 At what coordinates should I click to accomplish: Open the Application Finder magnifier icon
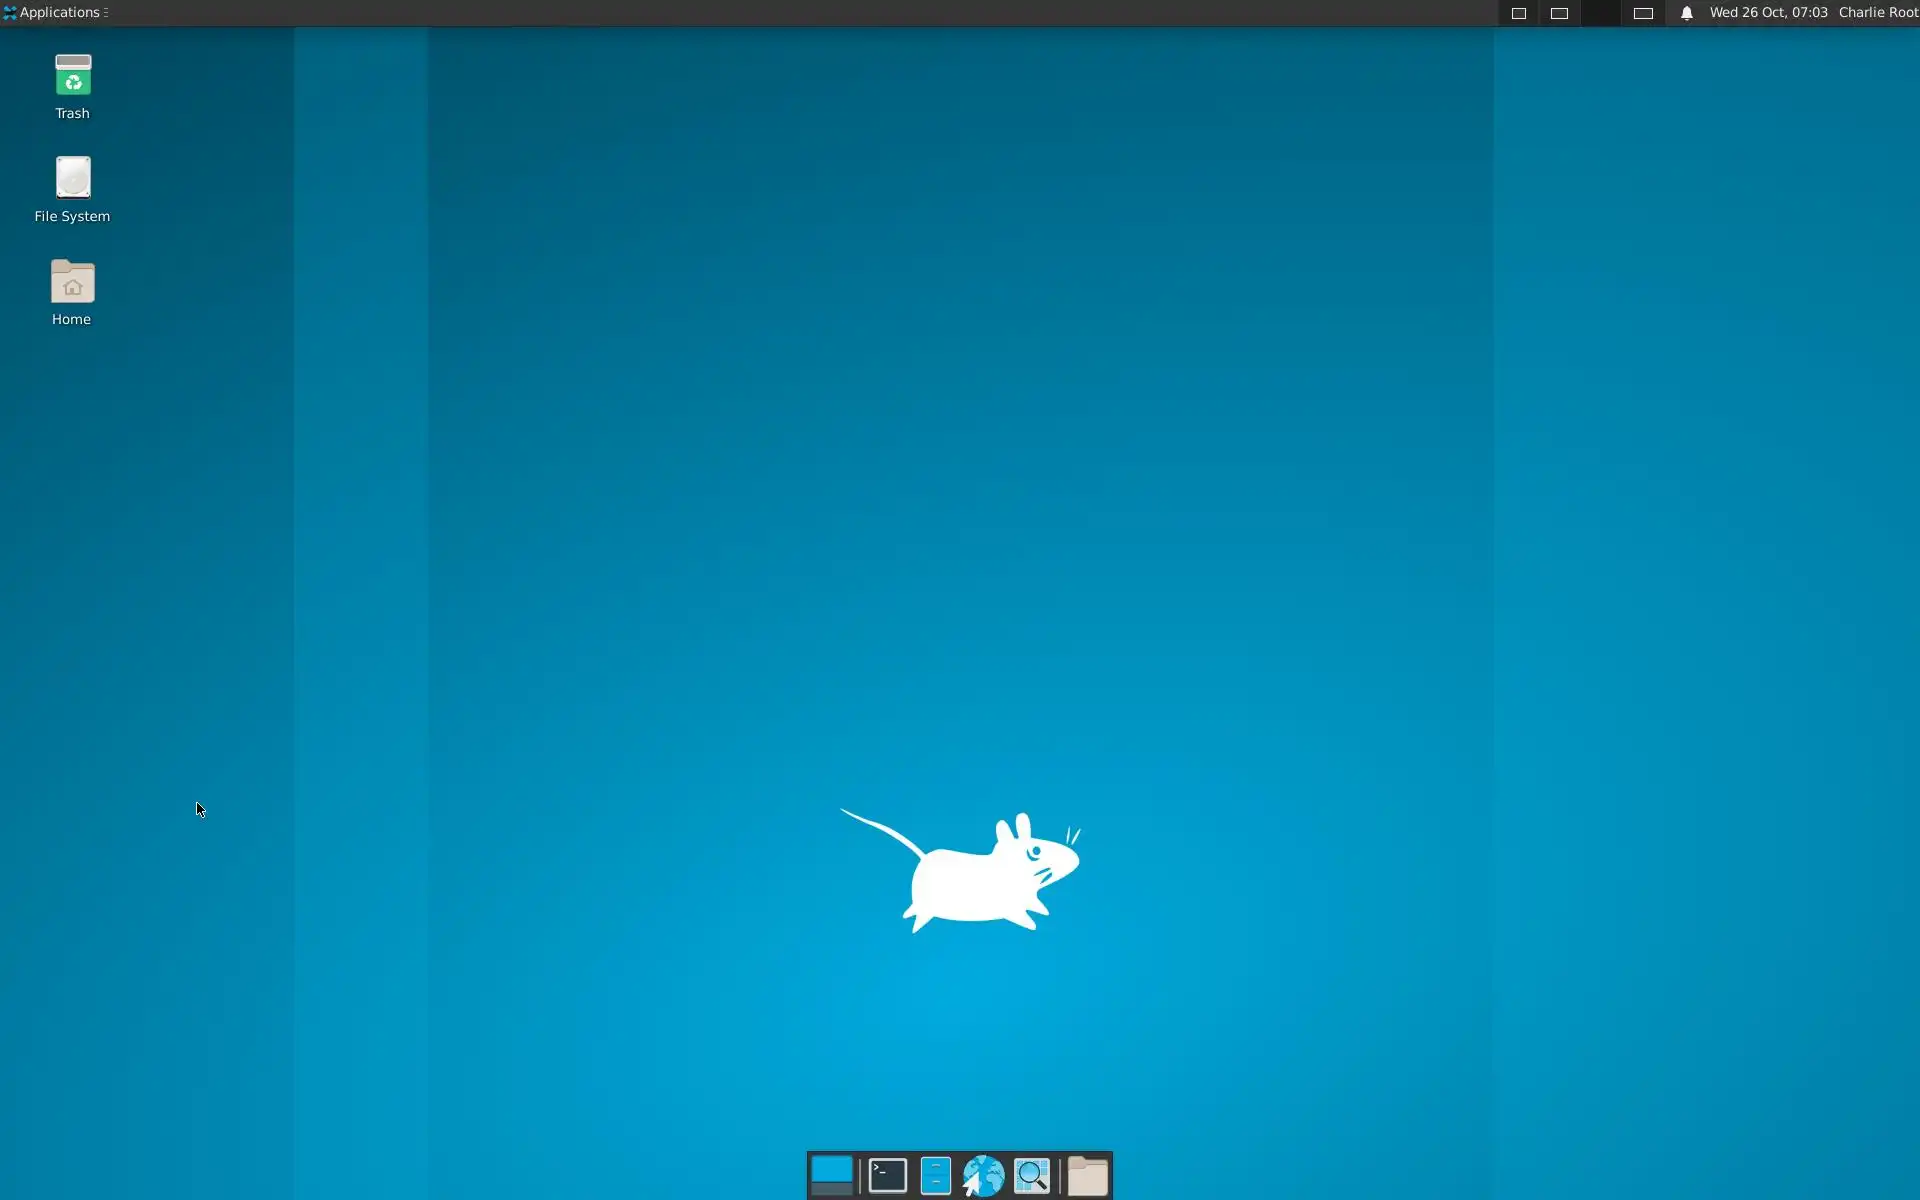point(1031,1176)
